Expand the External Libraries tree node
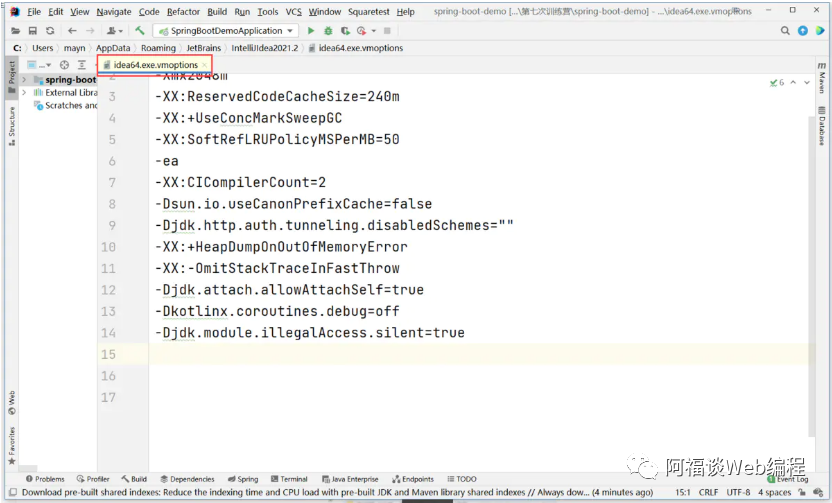Viewport: 832px width, 503px height. tap(24, 92)
